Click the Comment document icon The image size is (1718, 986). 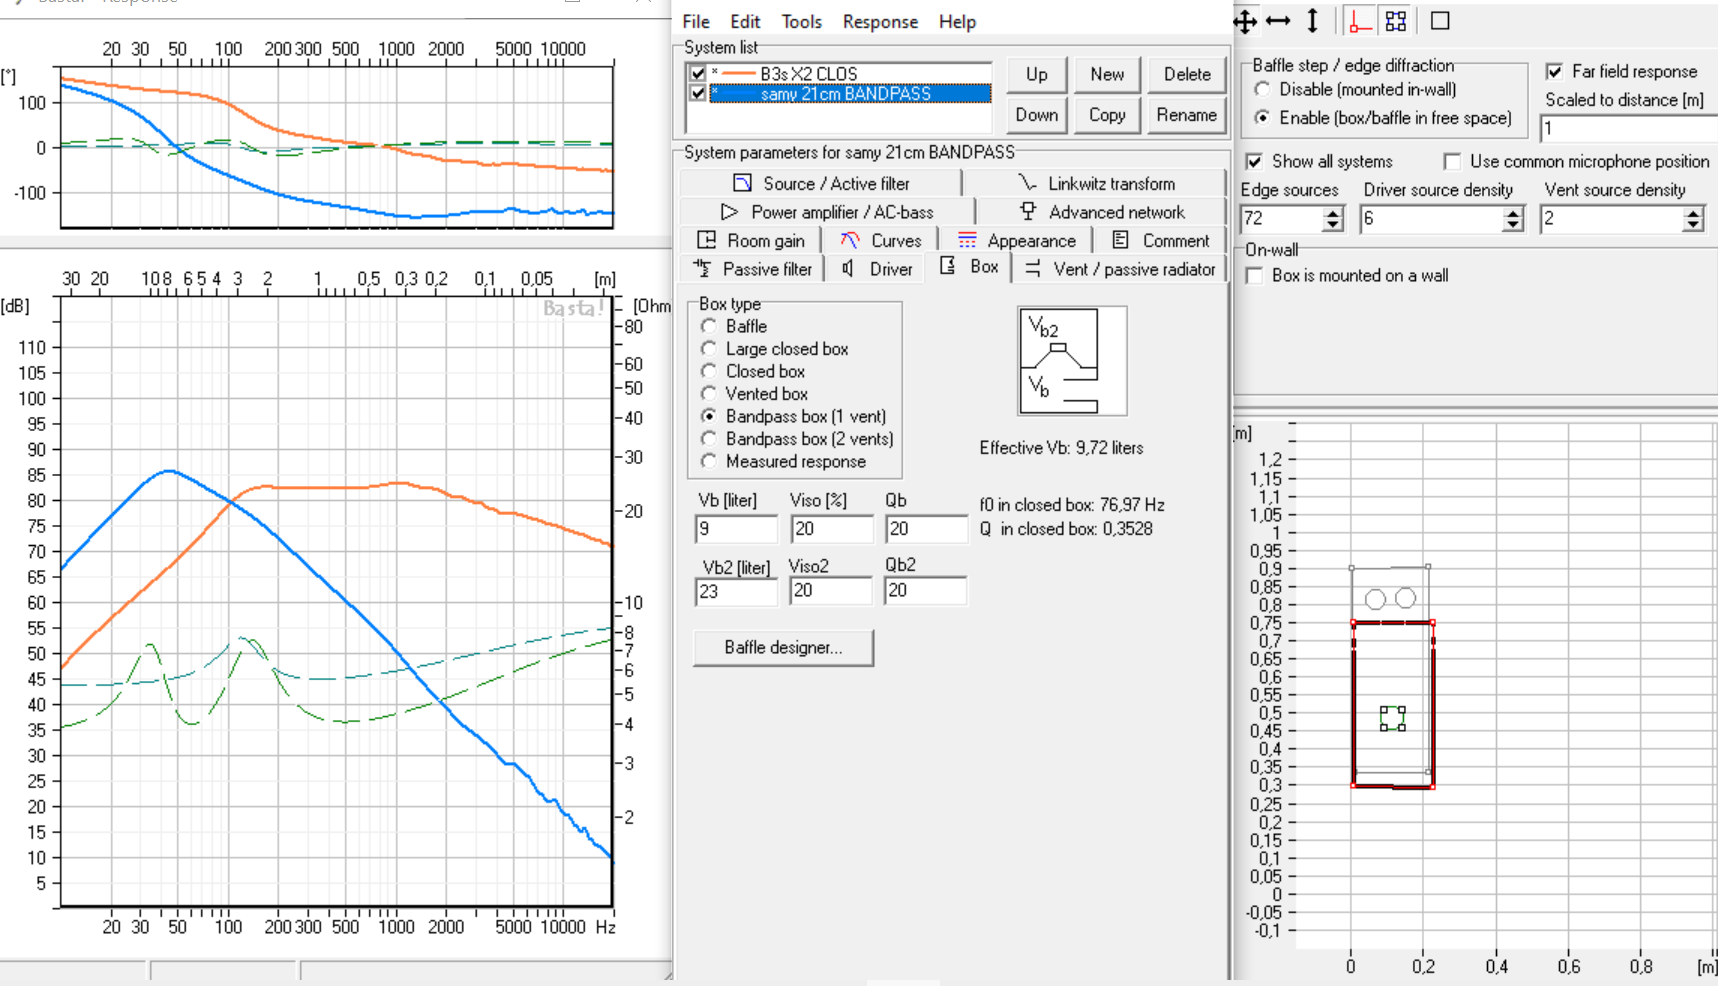1121,240
